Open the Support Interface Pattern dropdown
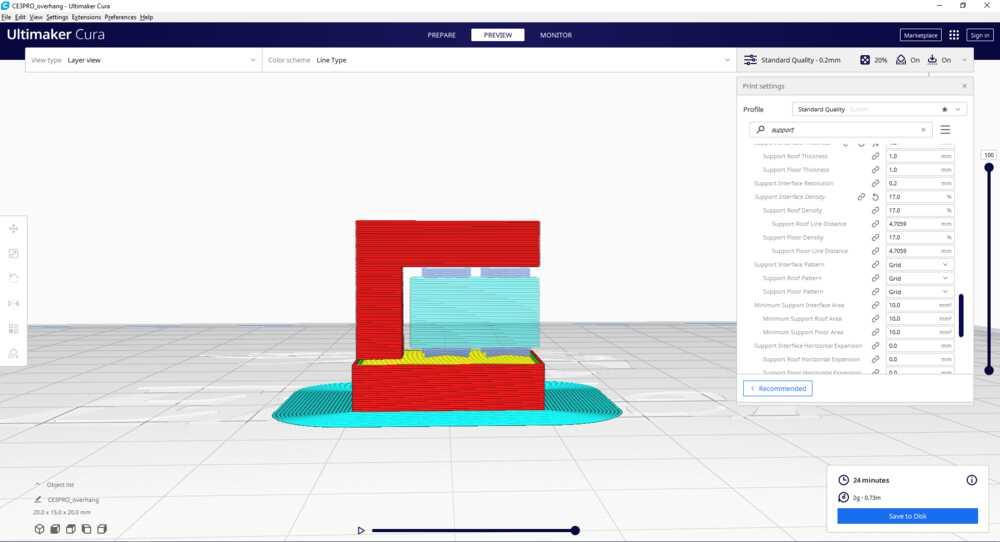Viewport: 1000px width, 542px height. click(919, 265)
